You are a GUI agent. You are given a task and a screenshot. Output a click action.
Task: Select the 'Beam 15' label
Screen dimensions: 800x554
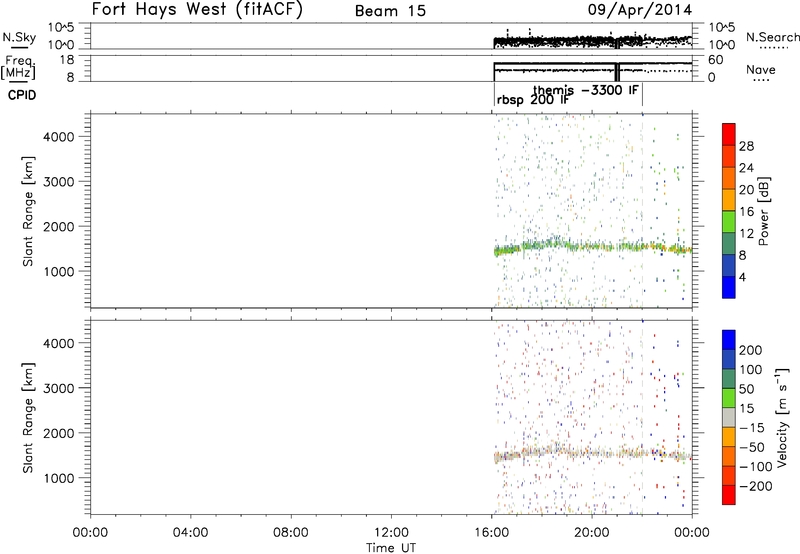390,11
